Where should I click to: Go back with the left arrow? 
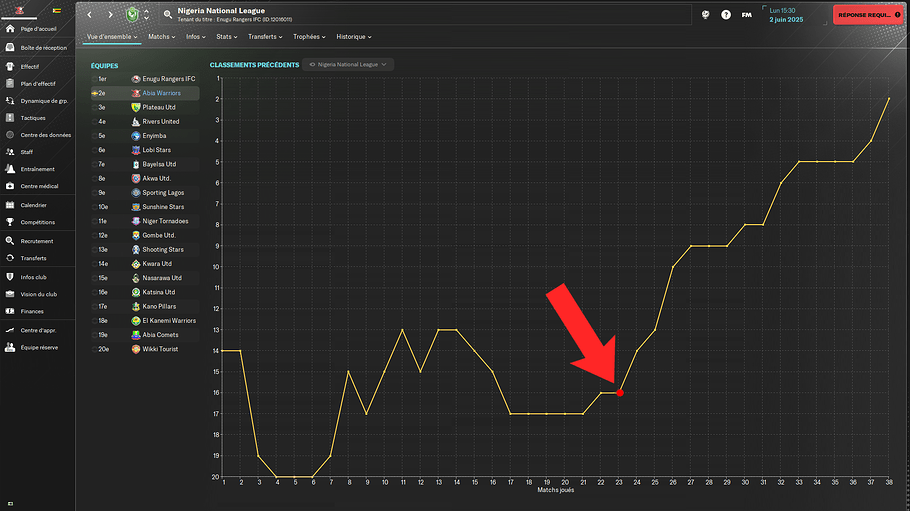(89, 15)
